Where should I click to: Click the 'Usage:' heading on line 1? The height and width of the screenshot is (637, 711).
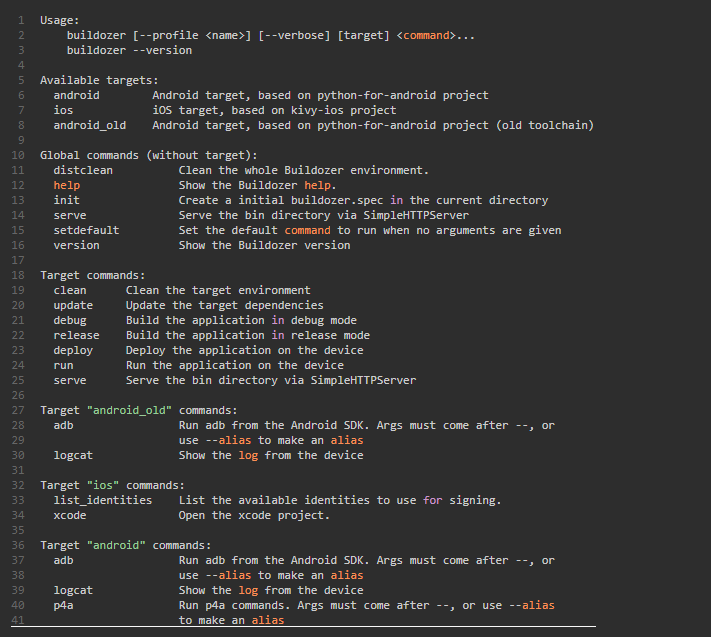point(59,20)
